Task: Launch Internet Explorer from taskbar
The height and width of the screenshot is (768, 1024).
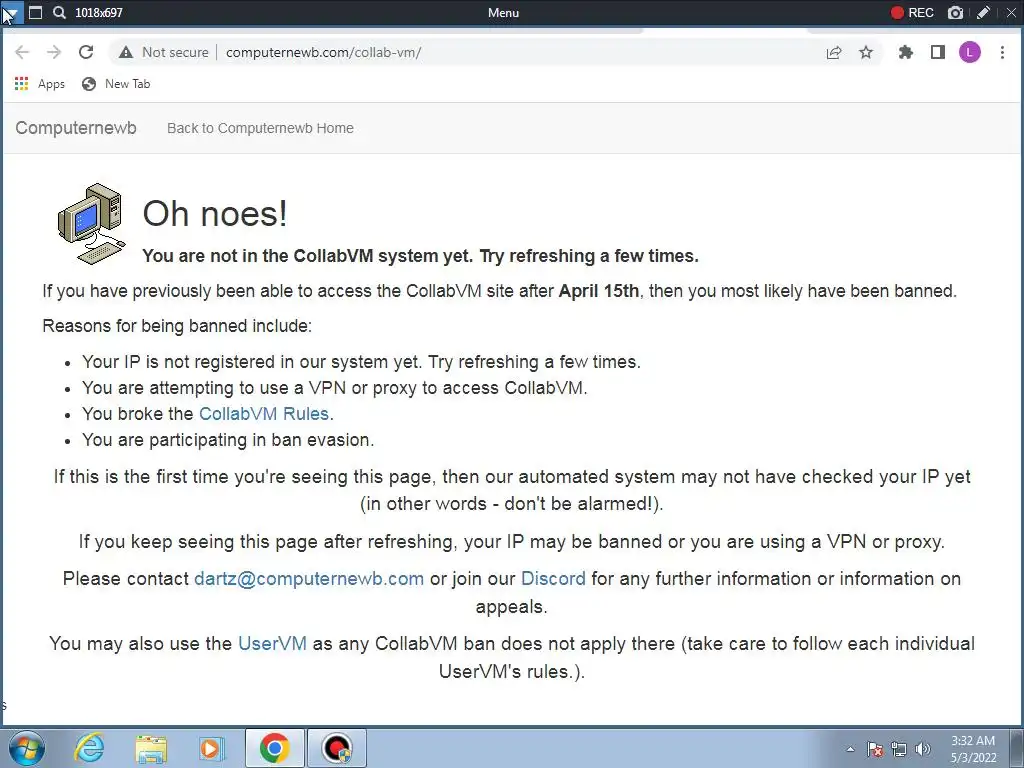Action: click(89, 748)
